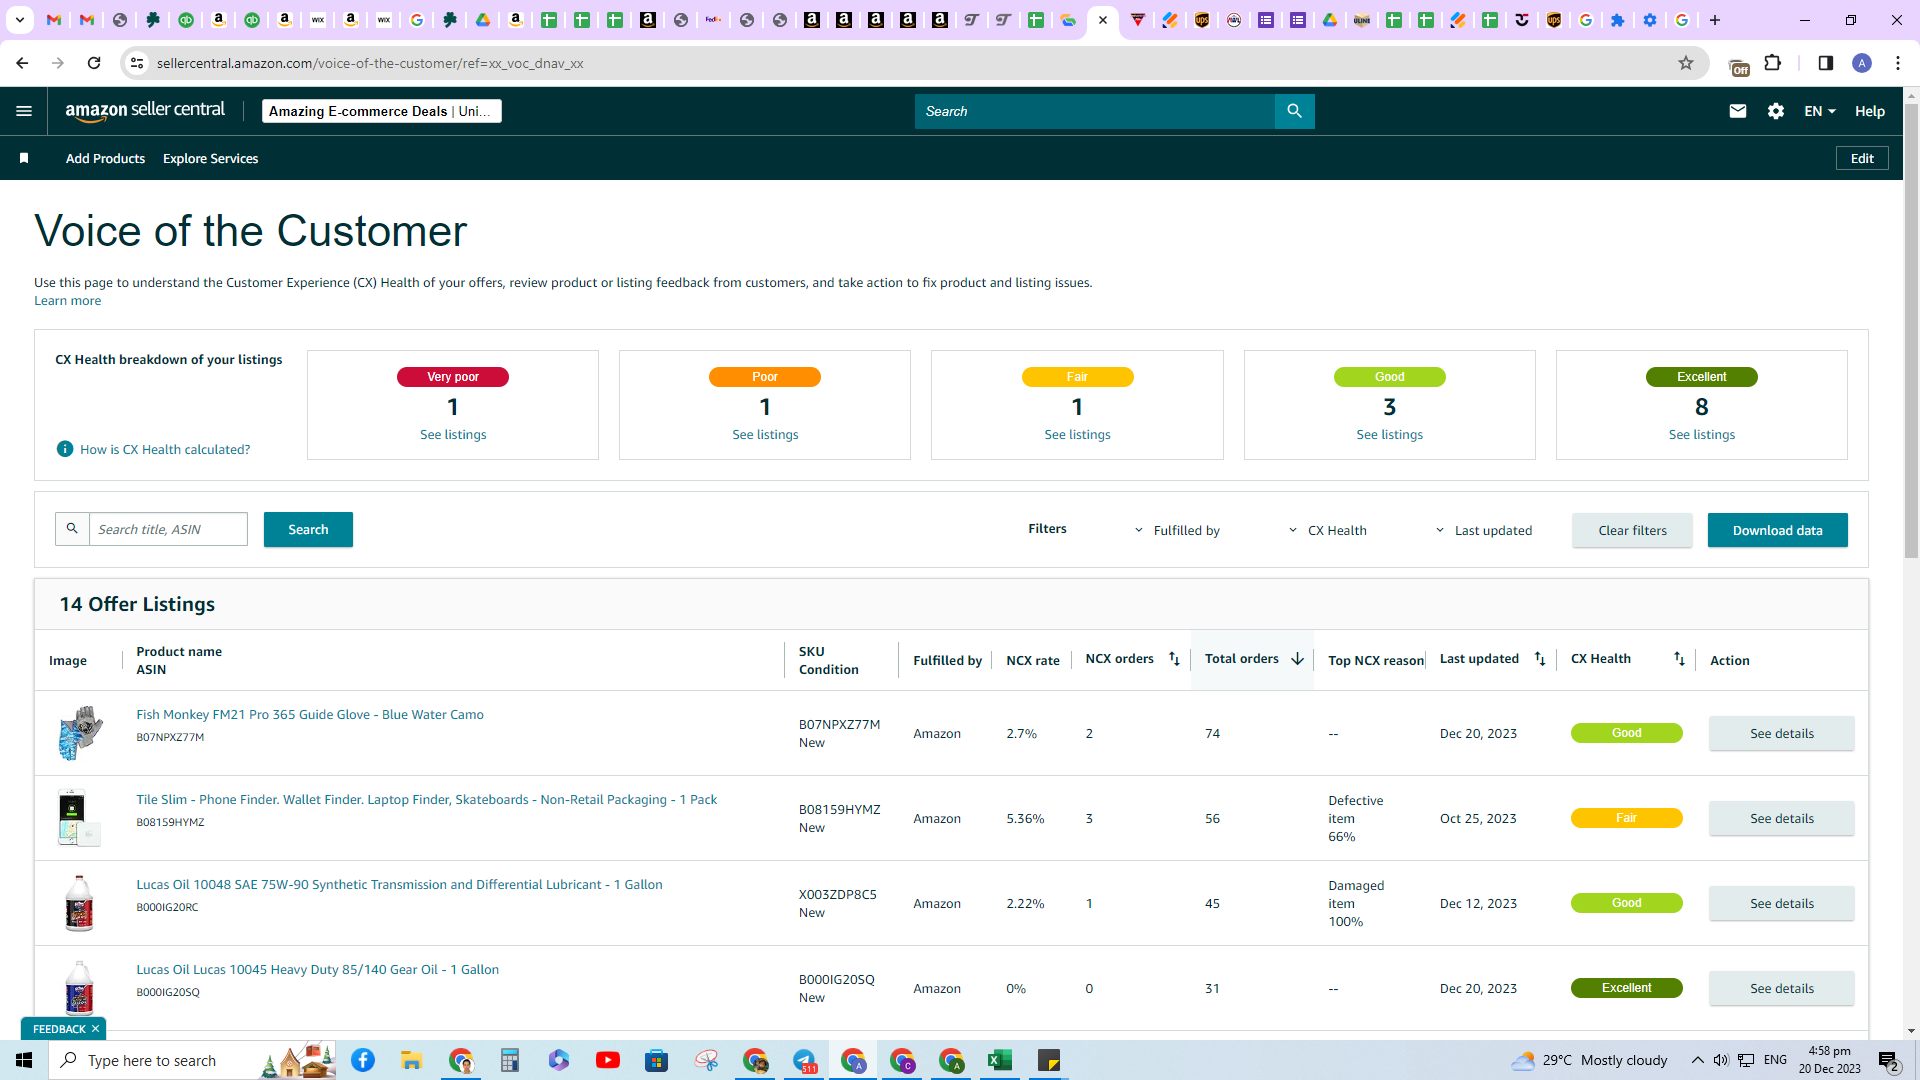Image resolution: width=1920 pixels, height=1080 pixels.
Task: Sort the table by CX Health column
Action: coord(1679,659)
